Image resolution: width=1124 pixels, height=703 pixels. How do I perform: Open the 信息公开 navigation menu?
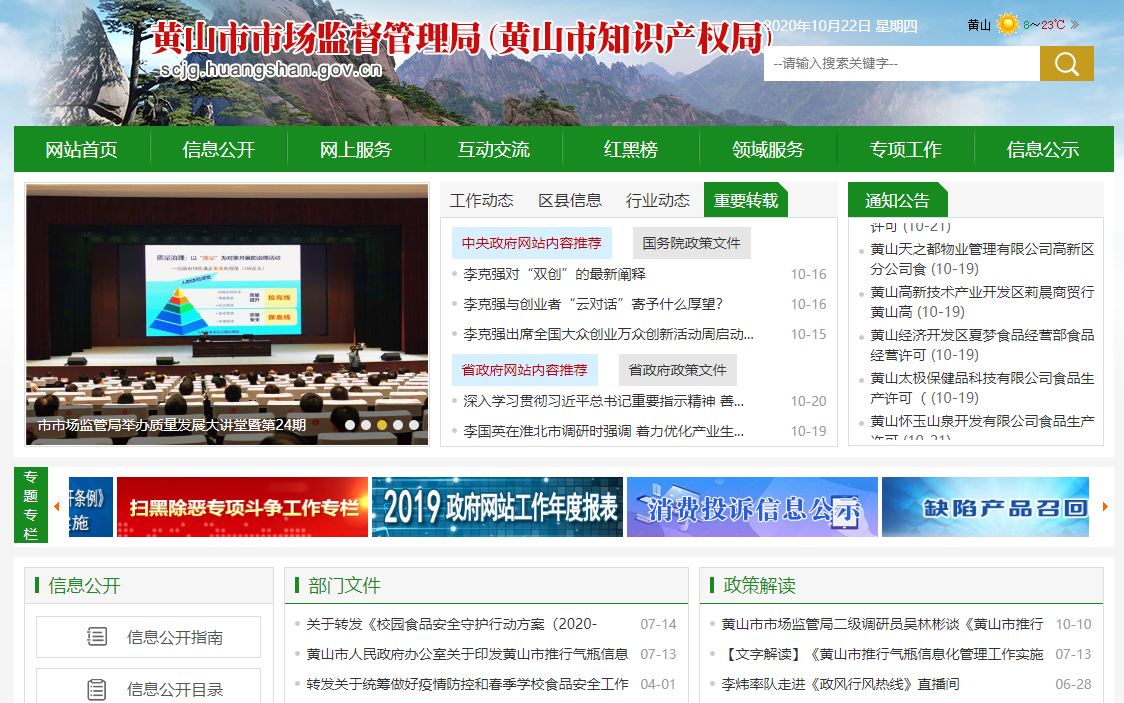click(x=219, y=149)
